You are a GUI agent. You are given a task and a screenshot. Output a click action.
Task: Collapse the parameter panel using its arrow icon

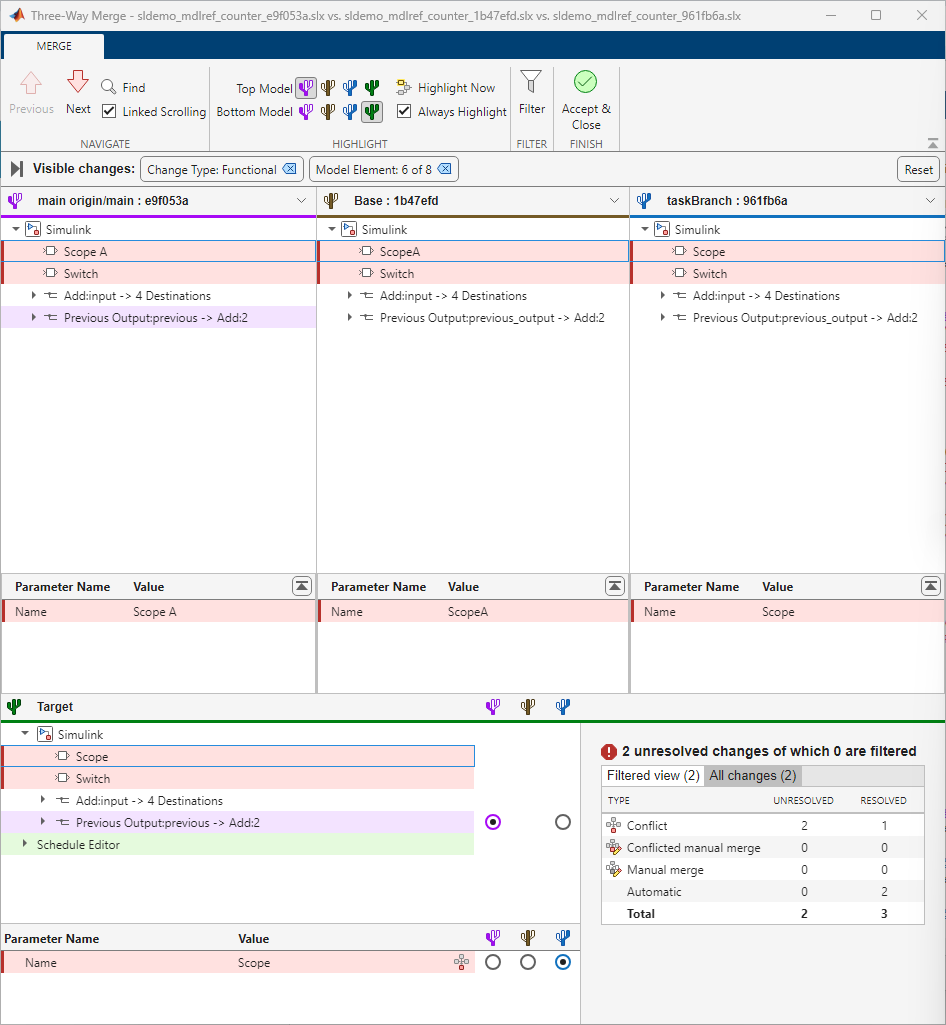point(301,586)
